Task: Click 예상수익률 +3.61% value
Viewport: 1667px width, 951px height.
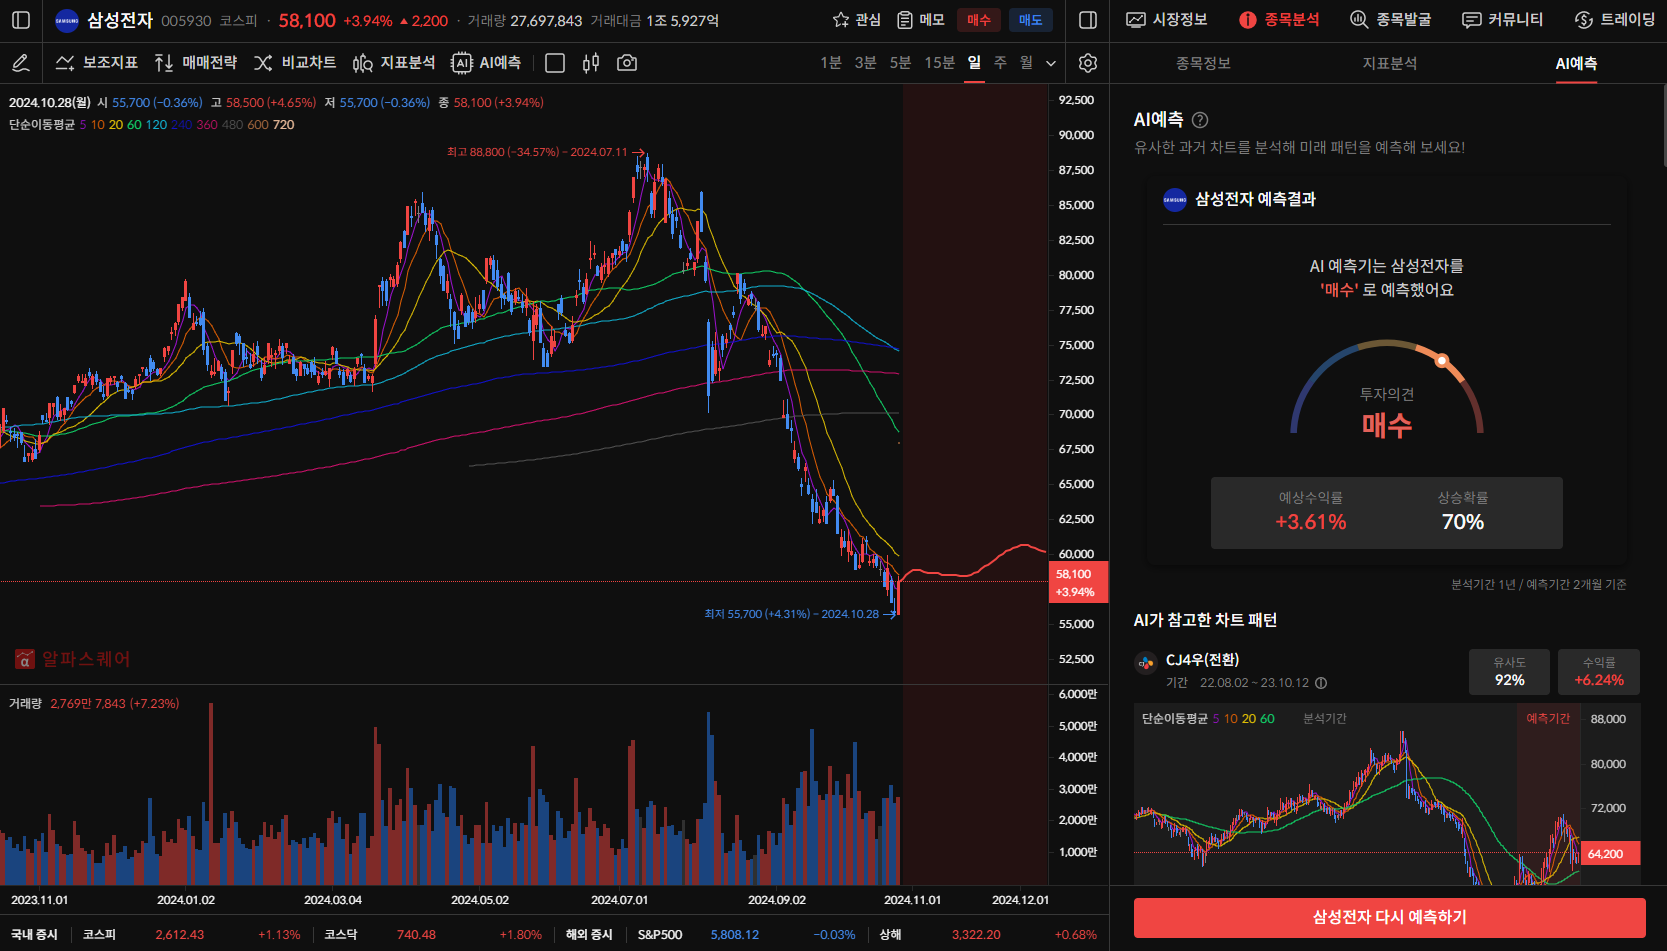Action: tap(1311, 522)
